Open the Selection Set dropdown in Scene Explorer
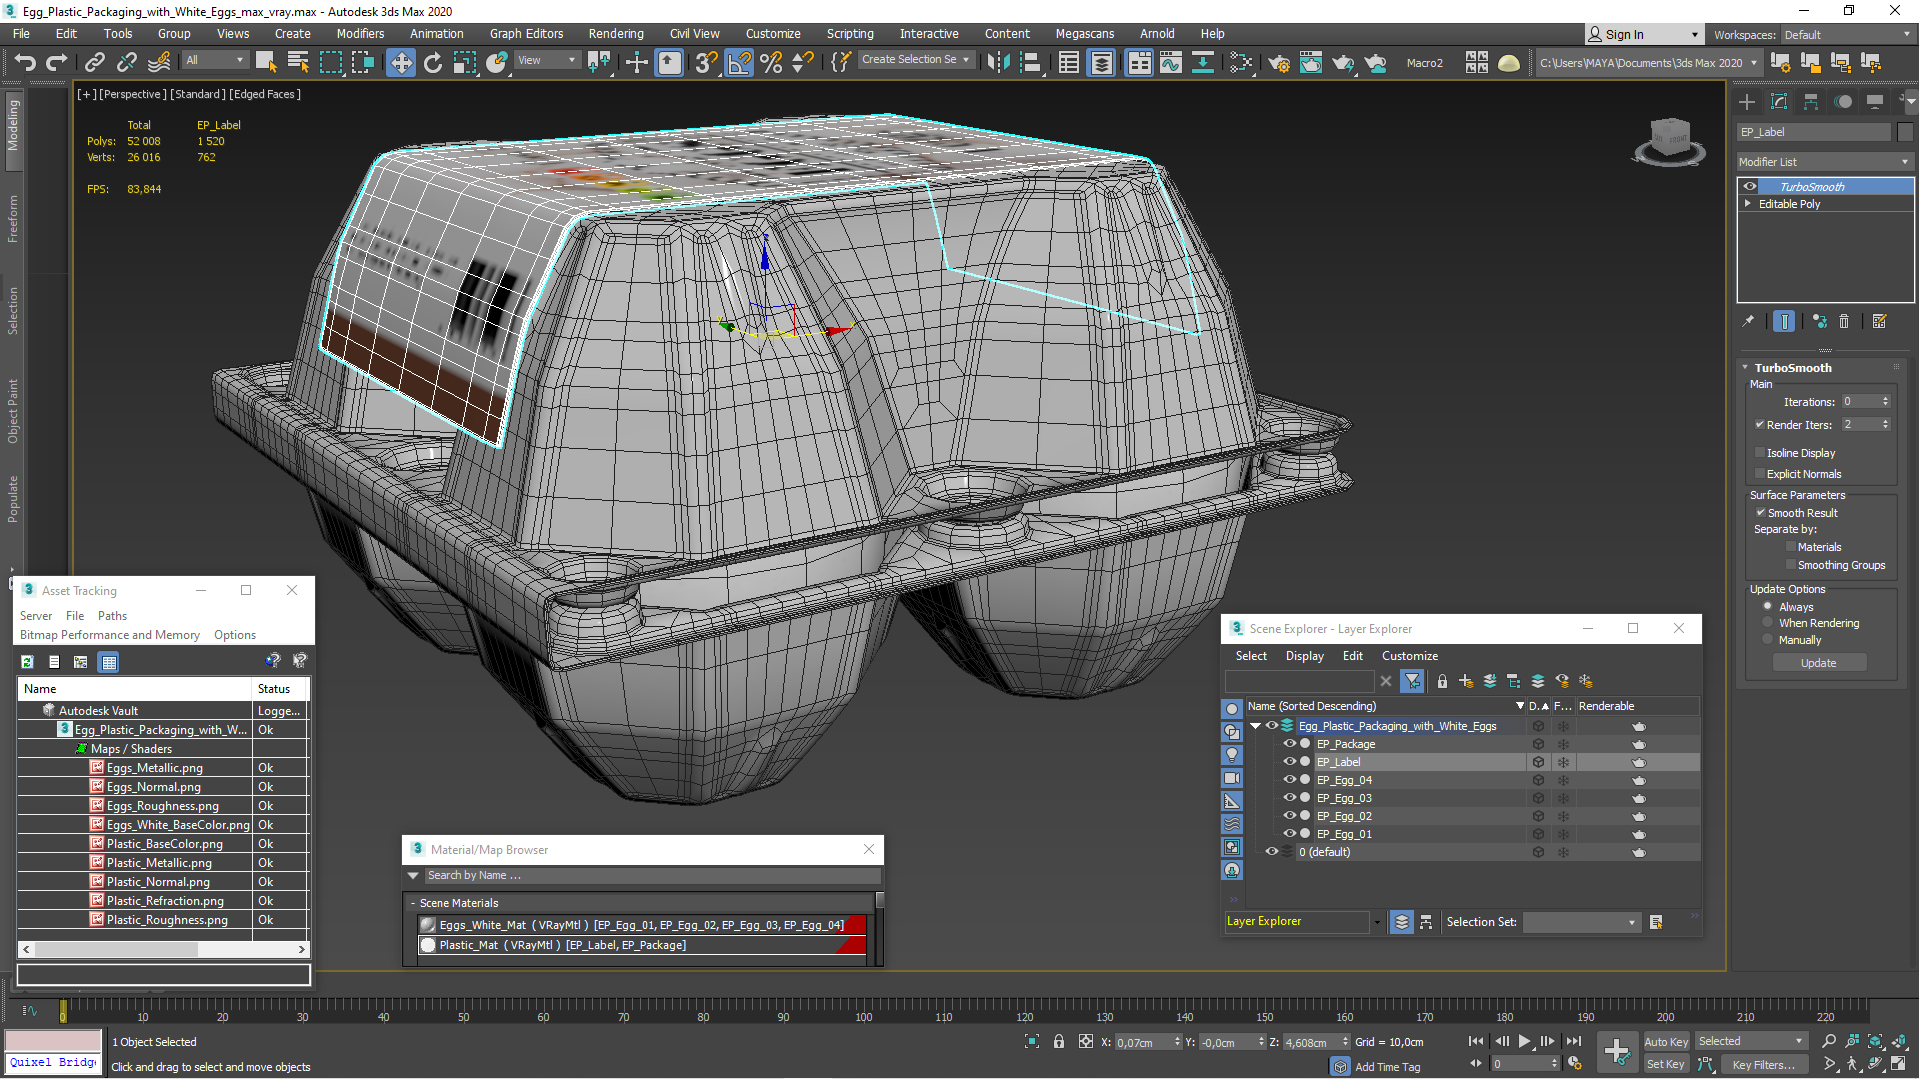The width and height of the screenshot is (1920, 1080). click(1582, 922)
